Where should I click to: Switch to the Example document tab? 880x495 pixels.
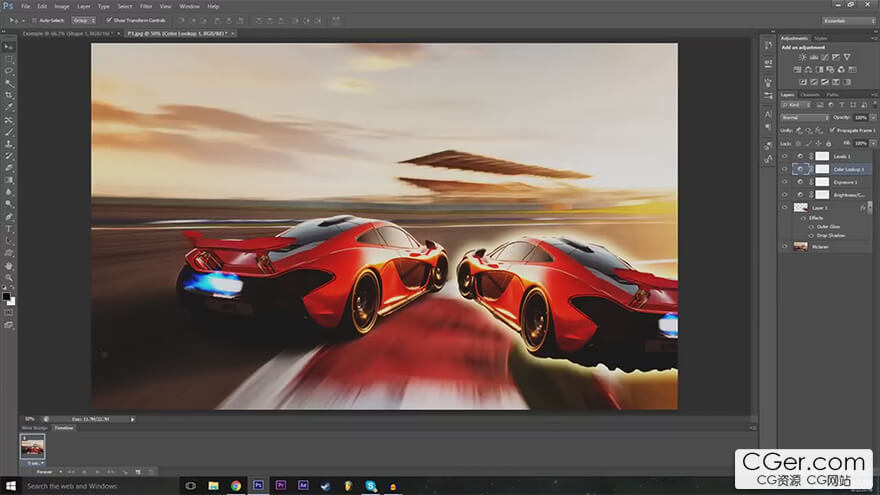click(67, 34)
